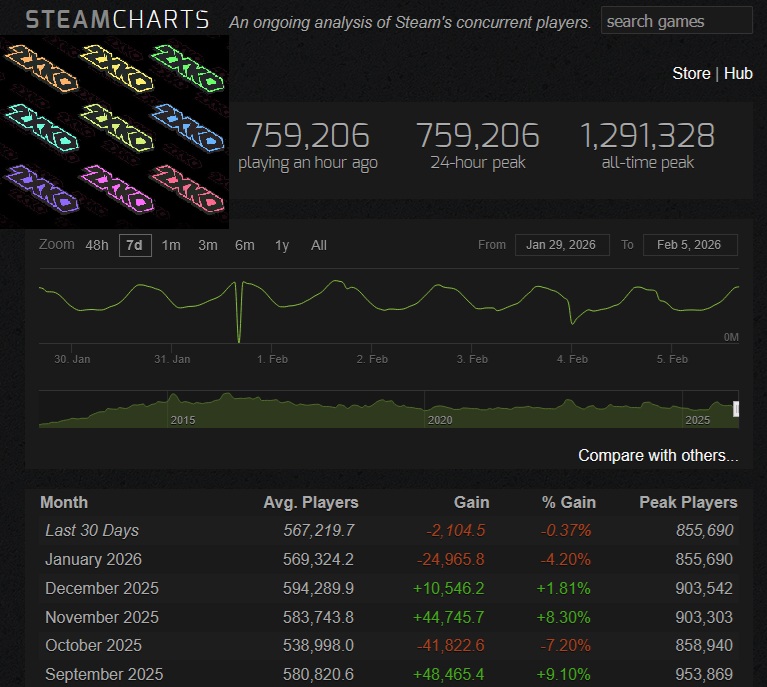Choose the 6m zoom option

pos(245,245)
